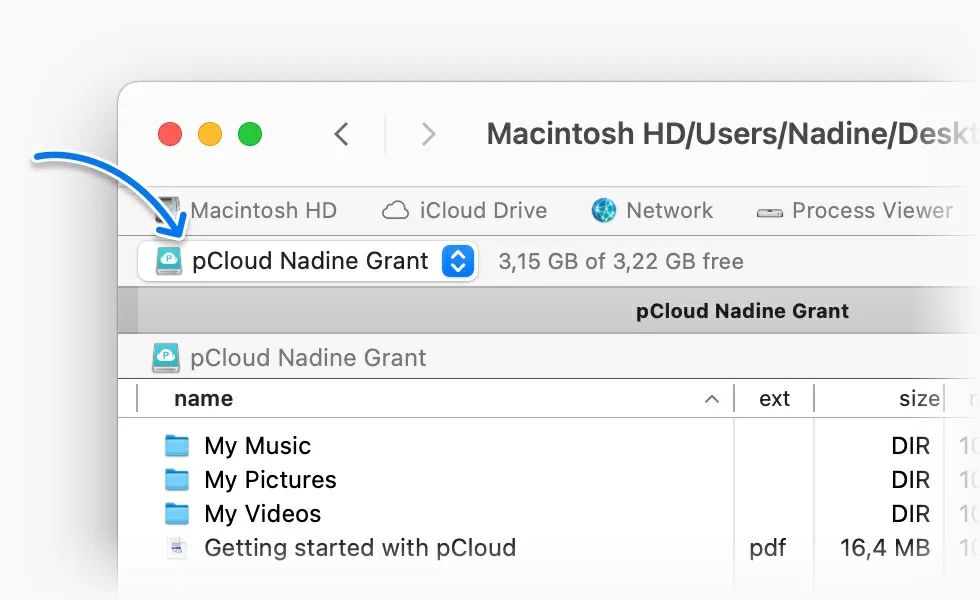
Task: Click the Getting started PDF file icon
Action: pyautogui.click(x=177, y=548)
